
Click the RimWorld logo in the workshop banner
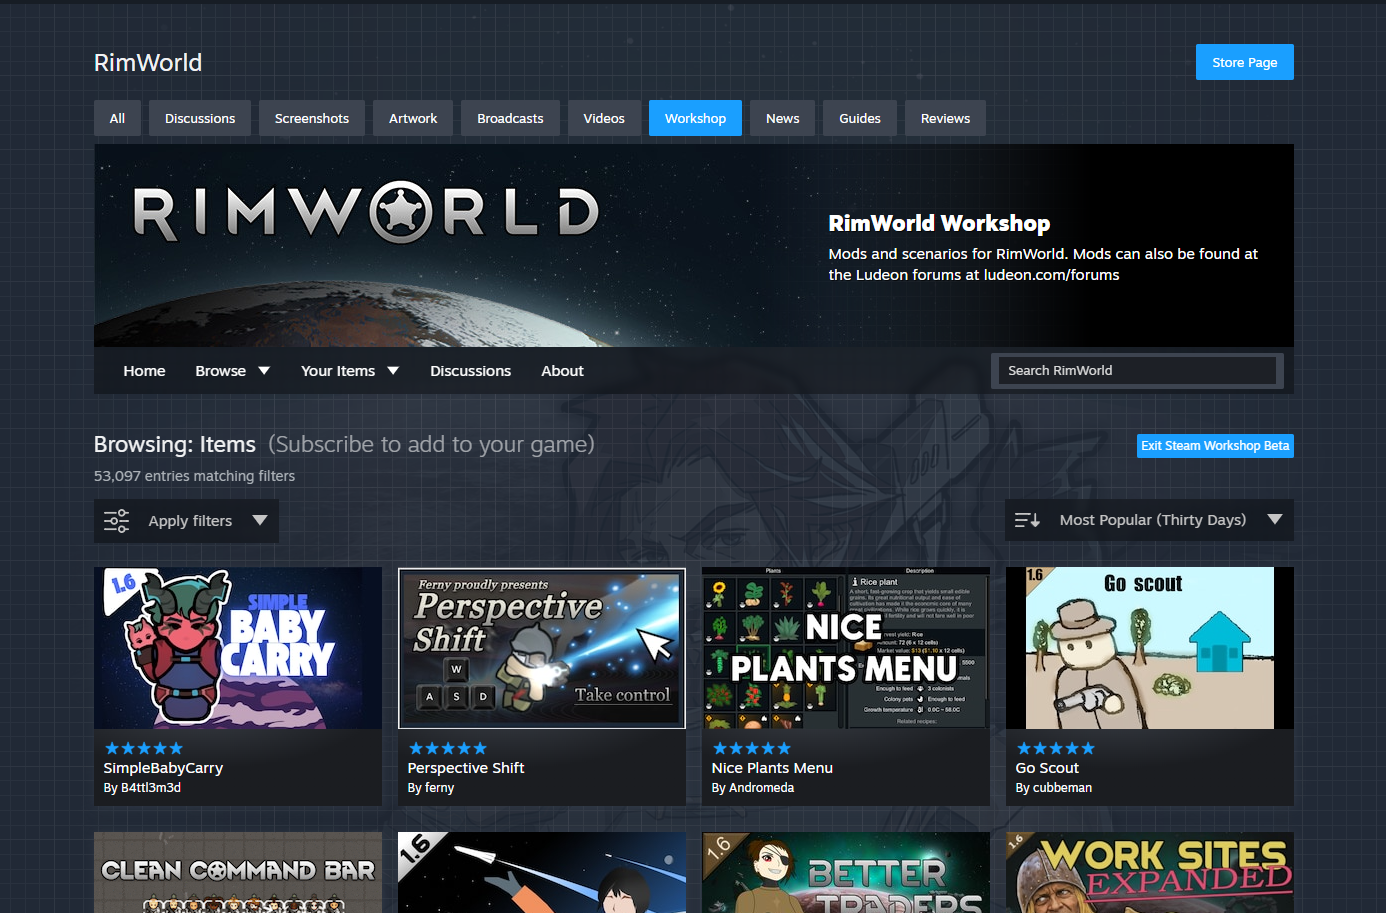coord(367,214)
